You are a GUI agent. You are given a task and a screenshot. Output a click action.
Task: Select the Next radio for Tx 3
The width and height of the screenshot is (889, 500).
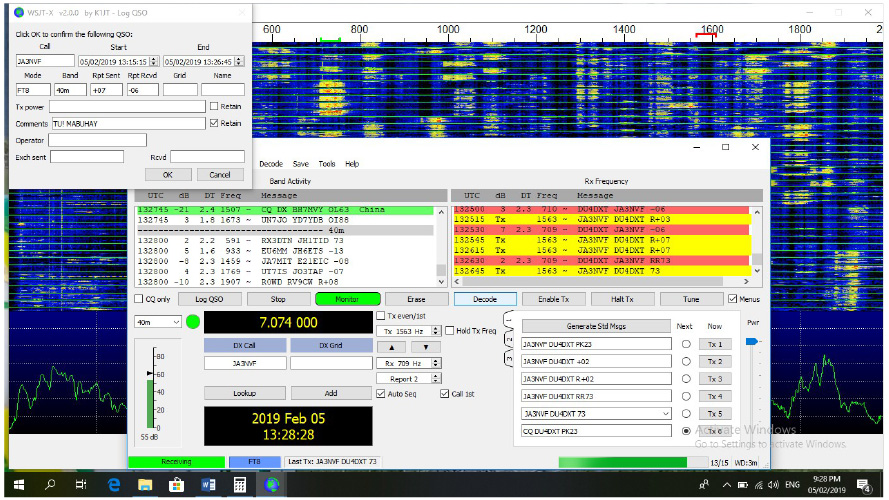click(x=686, y=379)
